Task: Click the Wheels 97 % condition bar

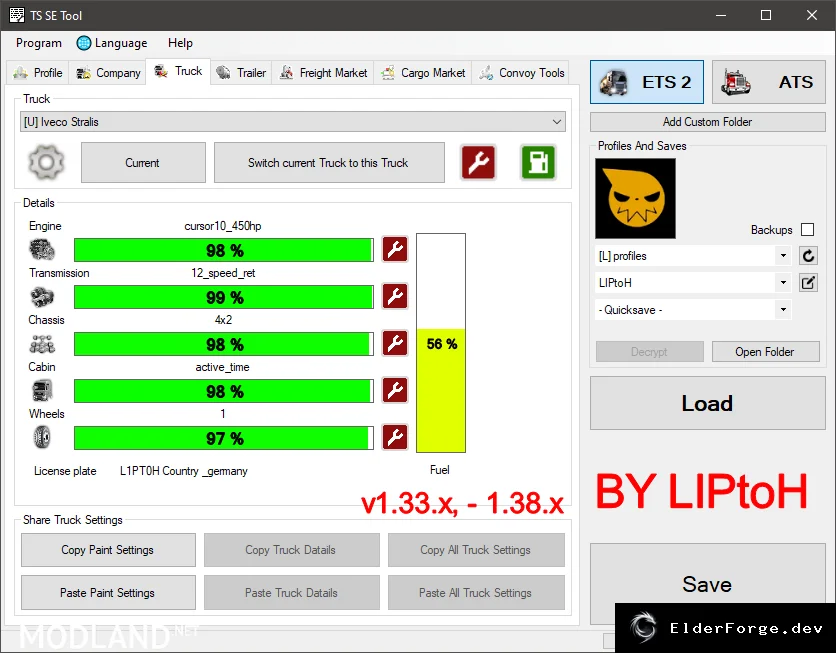Action: click(224, 438)
